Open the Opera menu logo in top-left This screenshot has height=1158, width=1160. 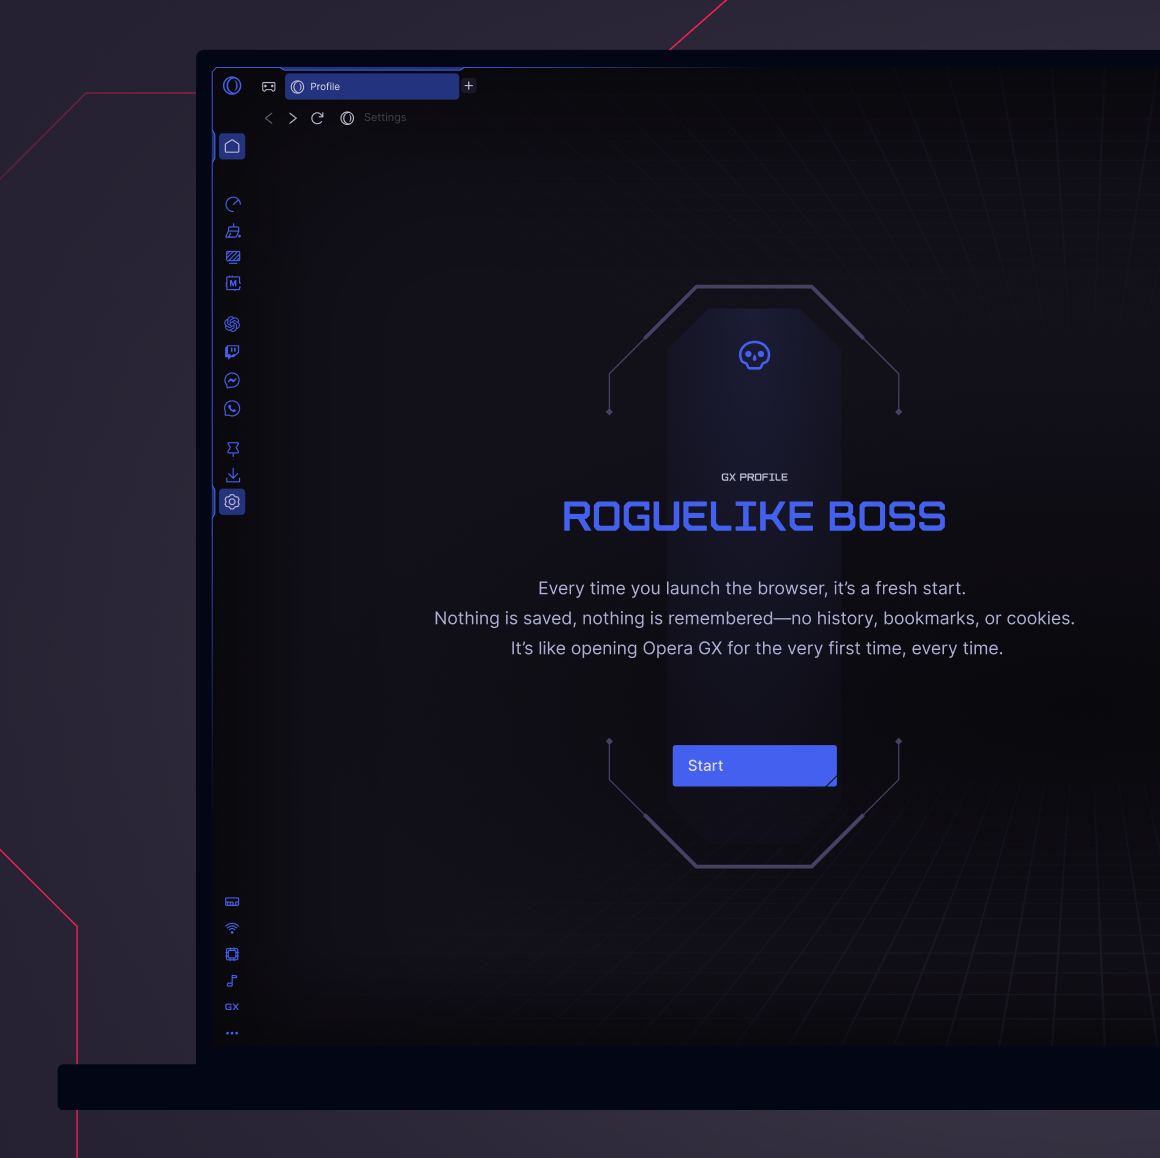coord(232,86)
